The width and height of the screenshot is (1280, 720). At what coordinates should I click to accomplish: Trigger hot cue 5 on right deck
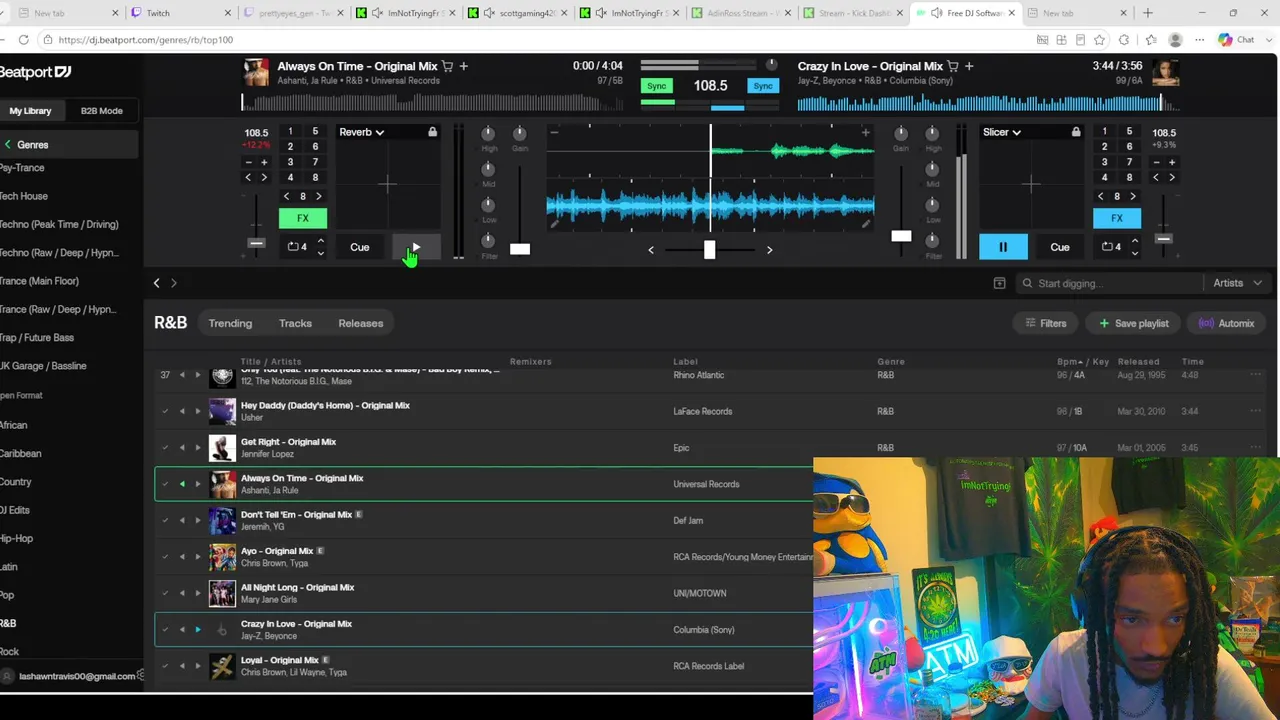[1129, 131]
